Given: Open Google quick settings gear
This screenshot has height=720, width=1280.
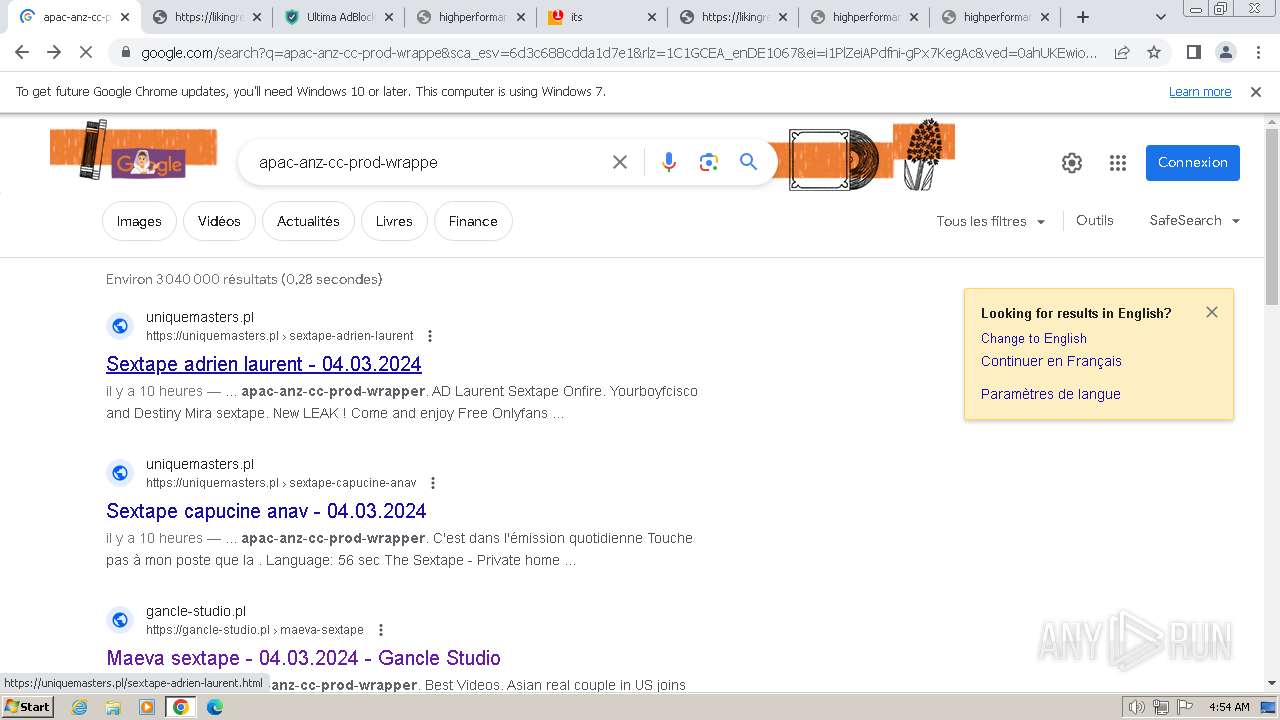Looking at the screenshot, I should click(x=1072, y=163).
